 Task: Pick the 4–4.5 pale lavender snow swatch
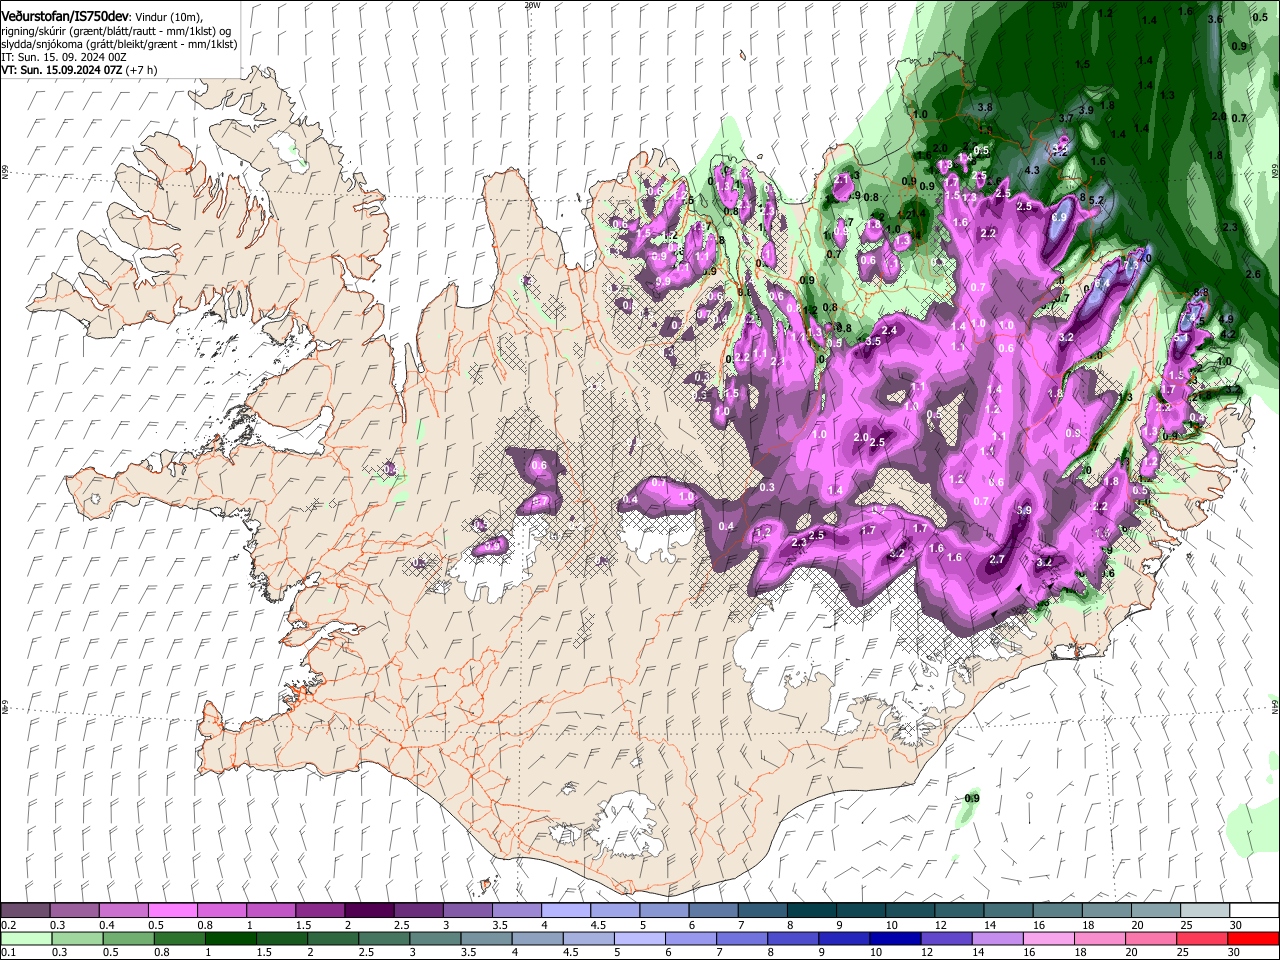[566, 911]
